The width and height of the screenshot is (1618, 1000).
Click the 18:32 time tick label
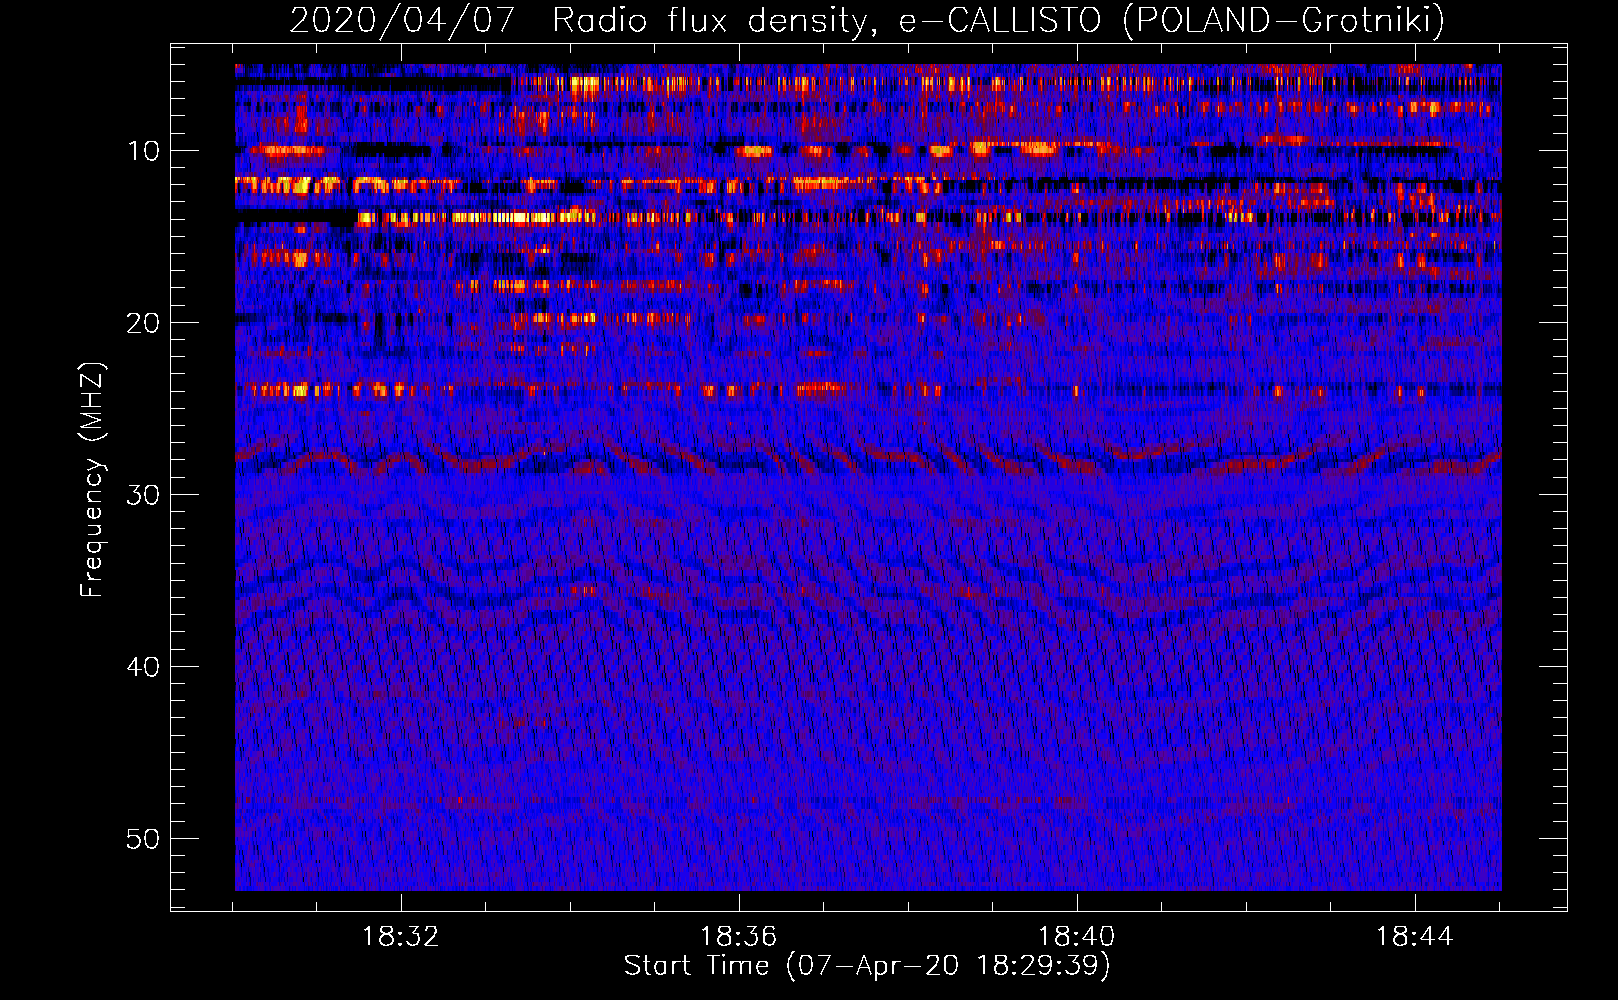pyautogui.click(x=400, y=937)
